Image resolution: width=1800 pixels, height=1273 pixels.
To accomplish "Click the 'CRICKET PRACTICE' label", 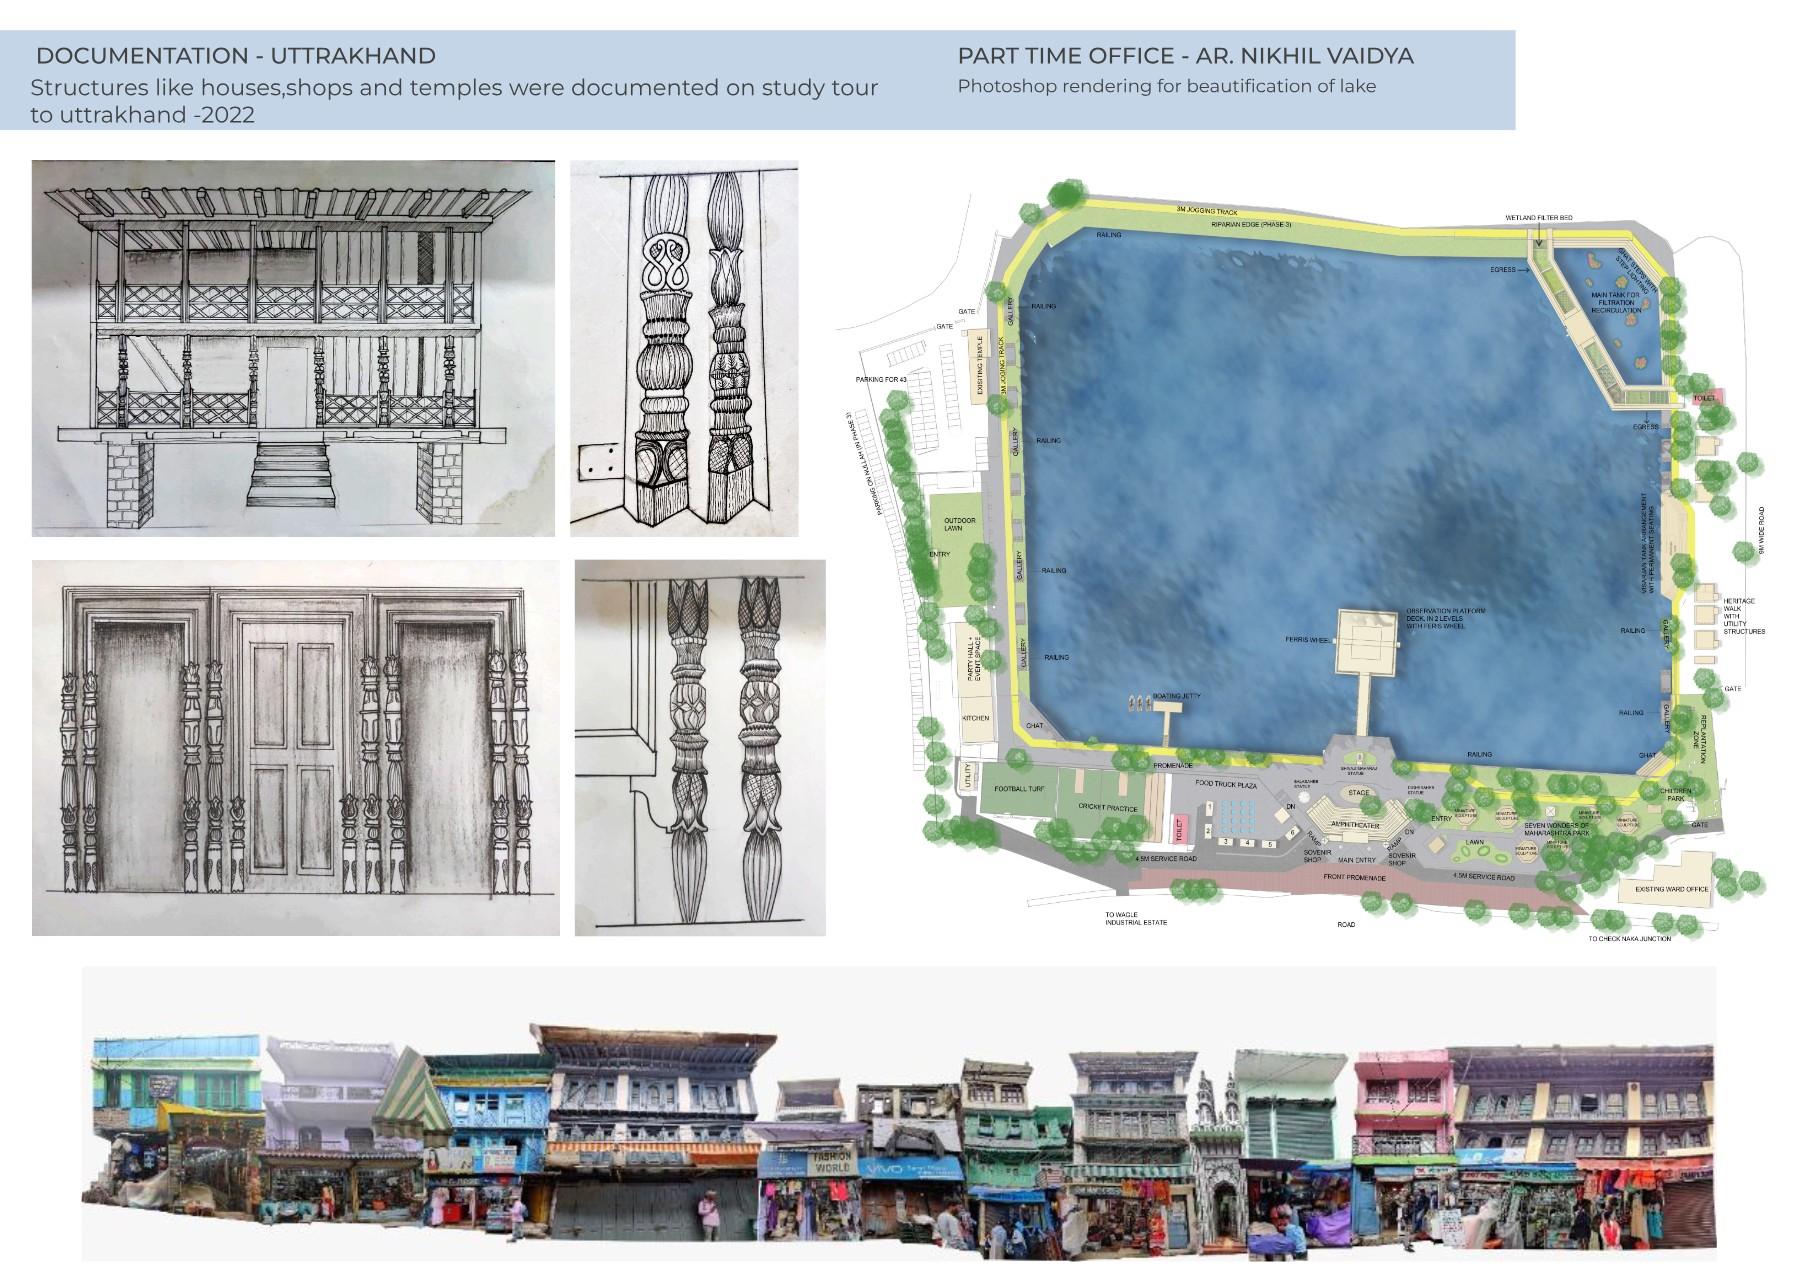I will (1108, 807).
